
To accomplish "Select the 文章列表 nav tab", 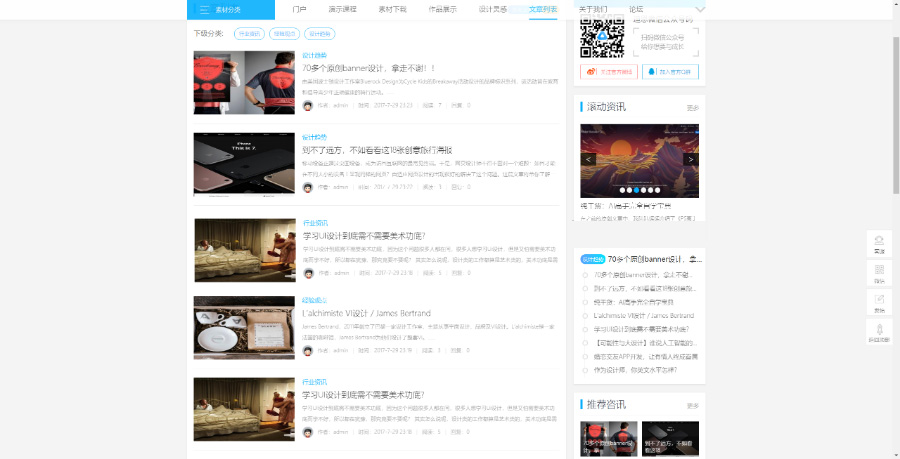I will click(x=543, y=9).
